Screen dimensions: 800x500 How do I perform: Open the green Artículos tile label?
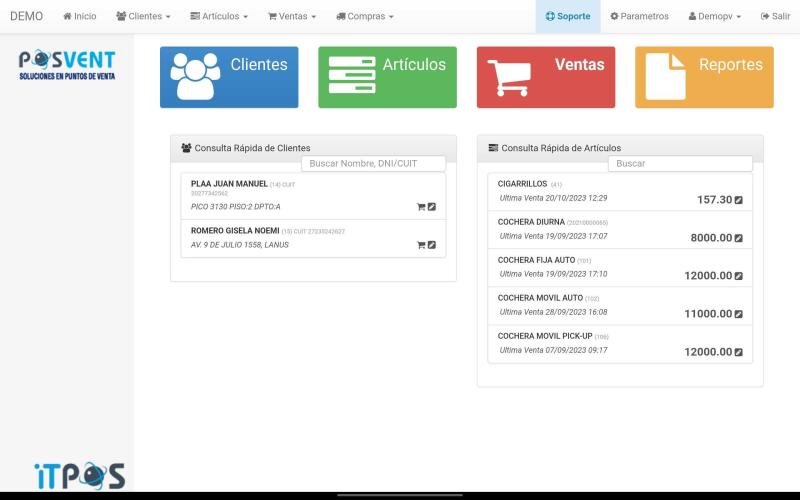coord(414,64)
